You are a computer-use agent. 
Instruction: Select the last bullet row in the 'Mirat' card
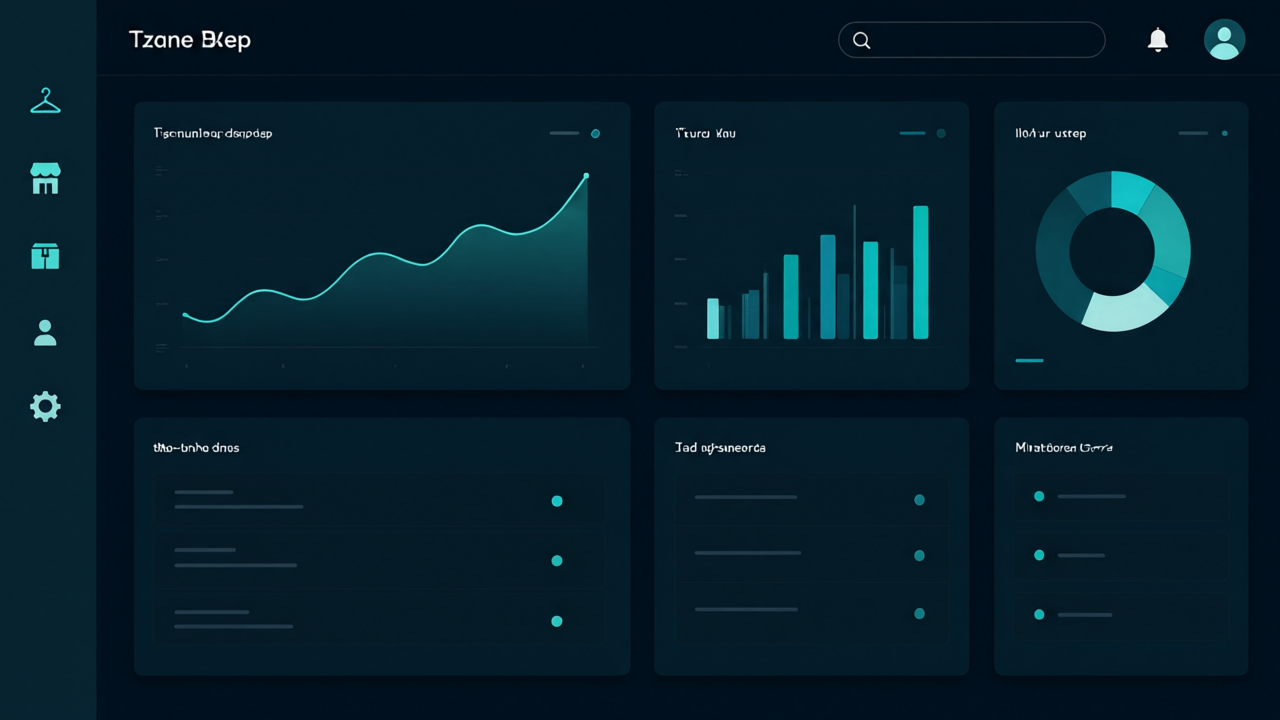click(1121, 615)
